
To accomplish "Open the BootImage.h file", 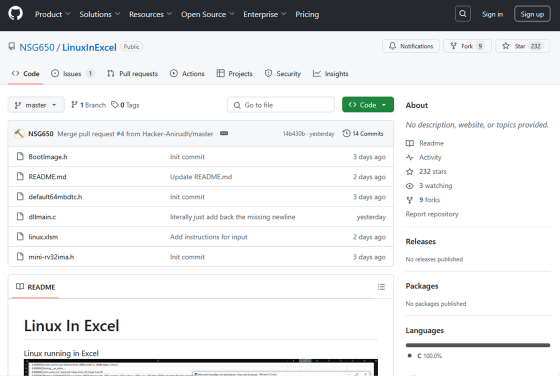I will point(48,157).
